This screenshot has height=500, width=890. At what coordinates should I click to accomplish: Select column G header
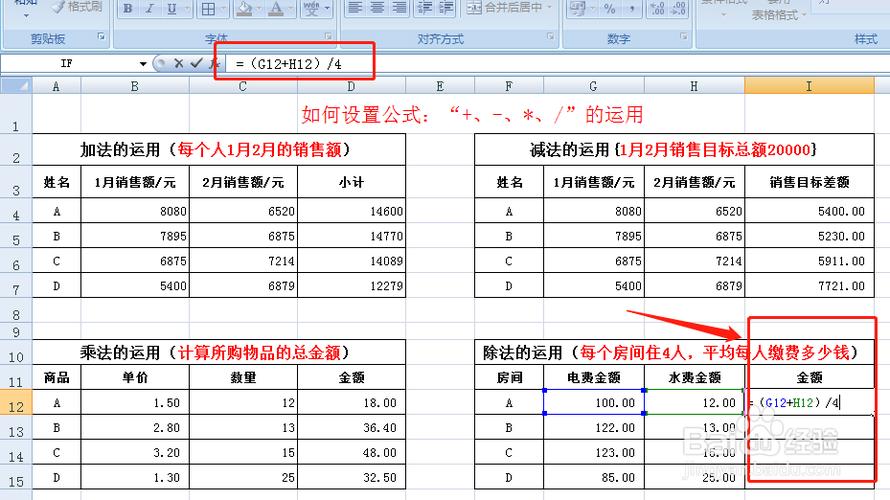(594, 86)
